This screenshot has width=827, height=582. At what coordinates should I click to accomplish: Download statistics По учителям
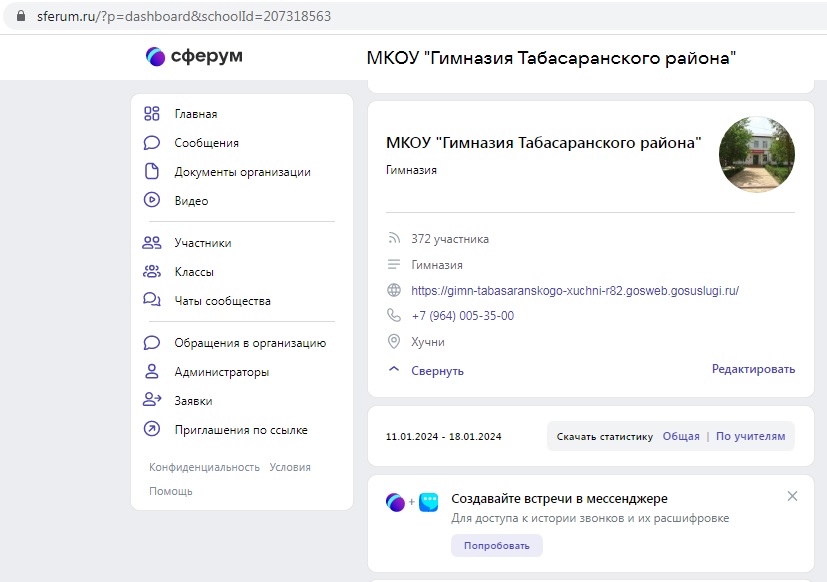coord(751,436)
